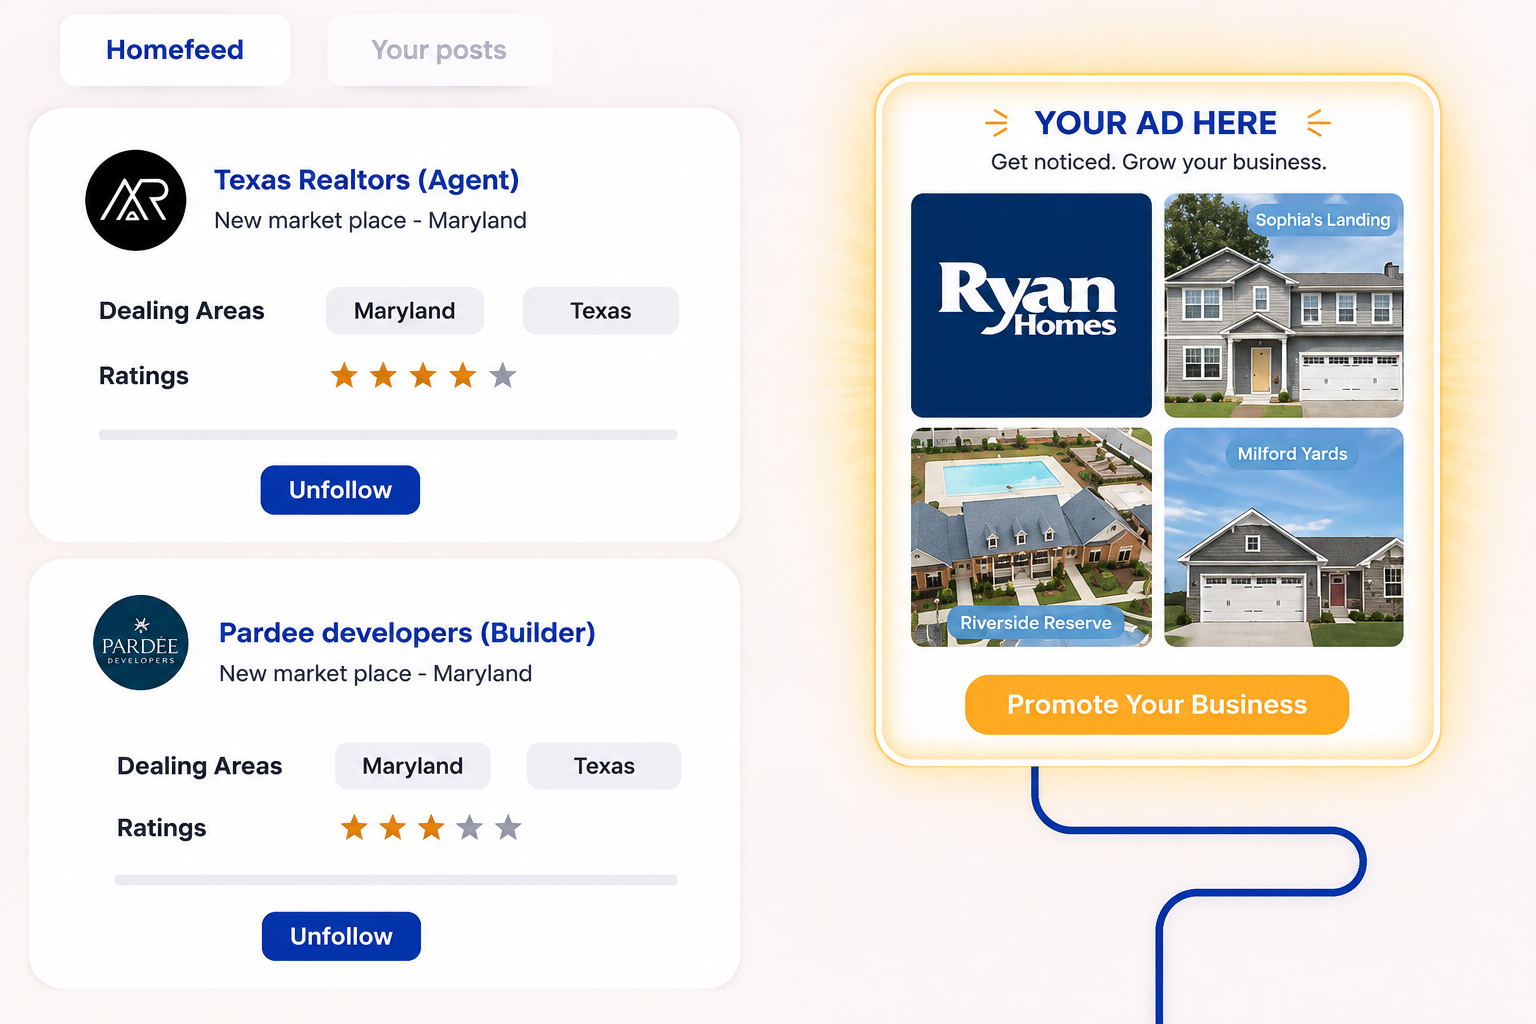Open the Riverside Reserve aerial photo

point(1031,537)
